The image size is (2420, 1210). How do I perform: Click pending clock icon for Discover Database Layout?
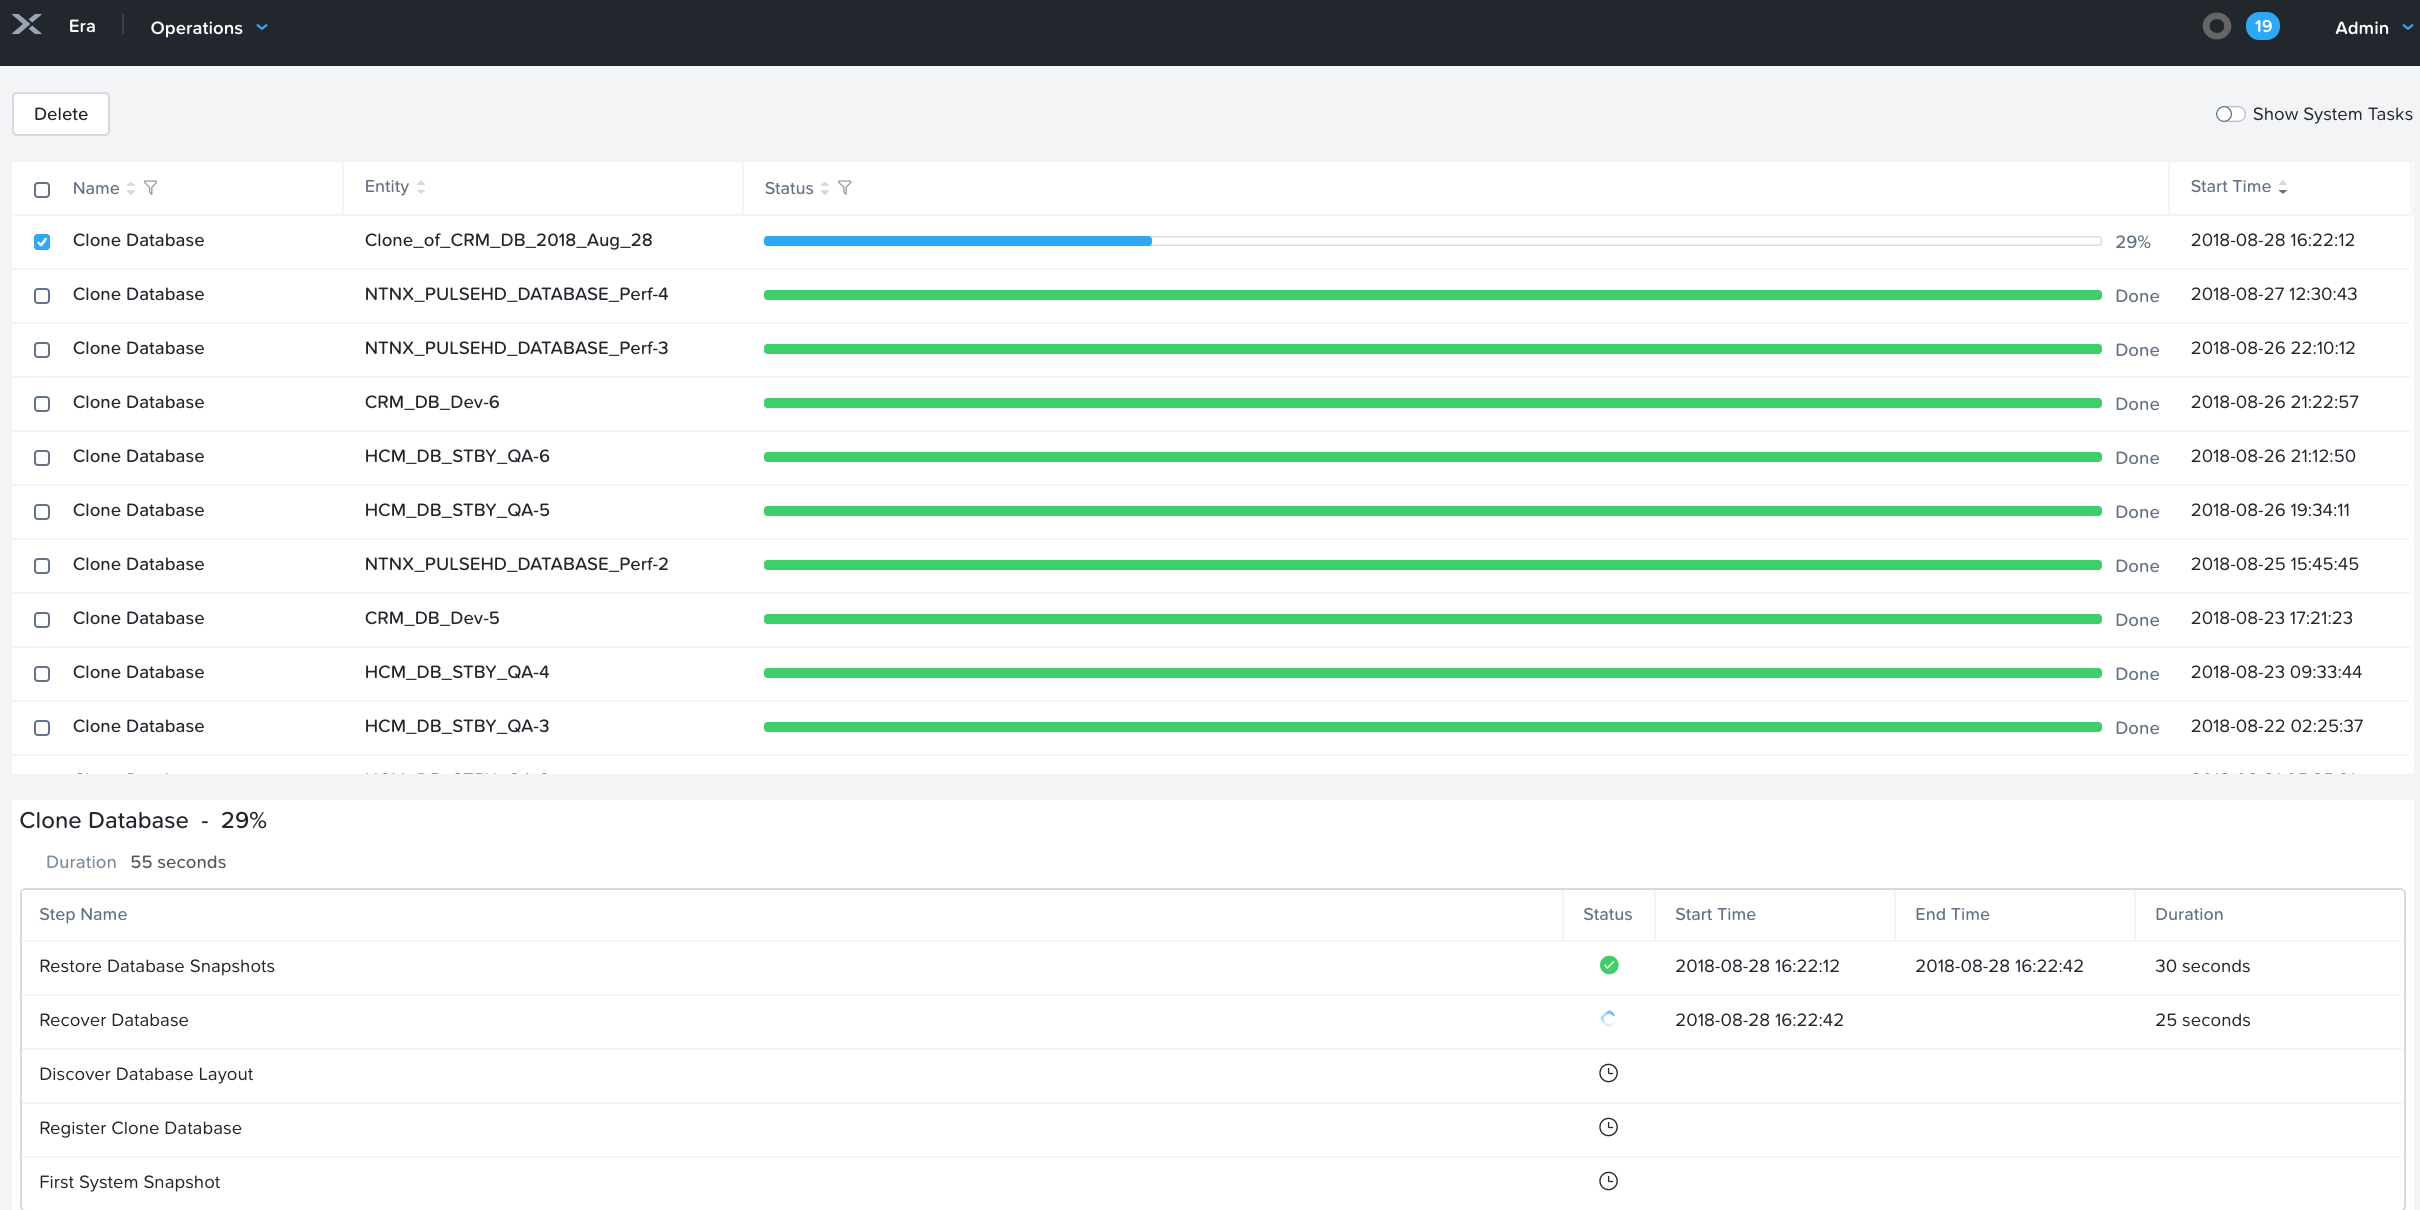click(1608, 1073)
